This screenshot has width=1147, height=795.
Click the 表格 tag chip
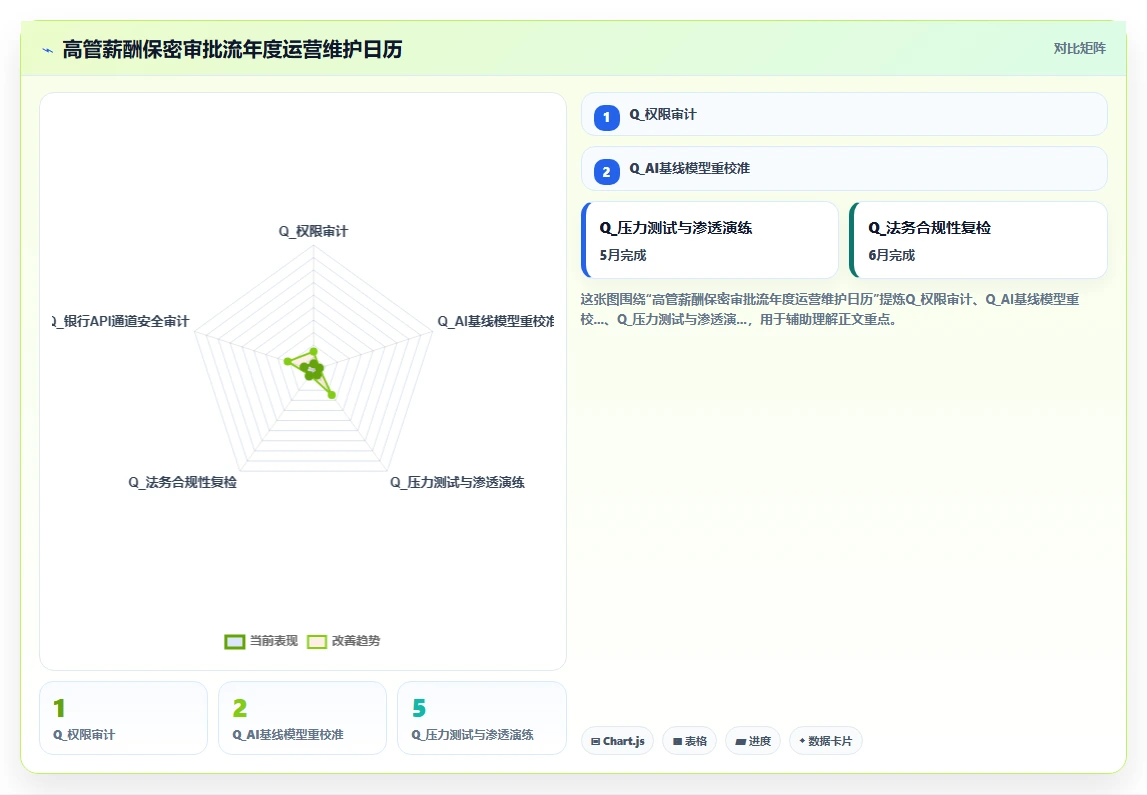point(689,741)
